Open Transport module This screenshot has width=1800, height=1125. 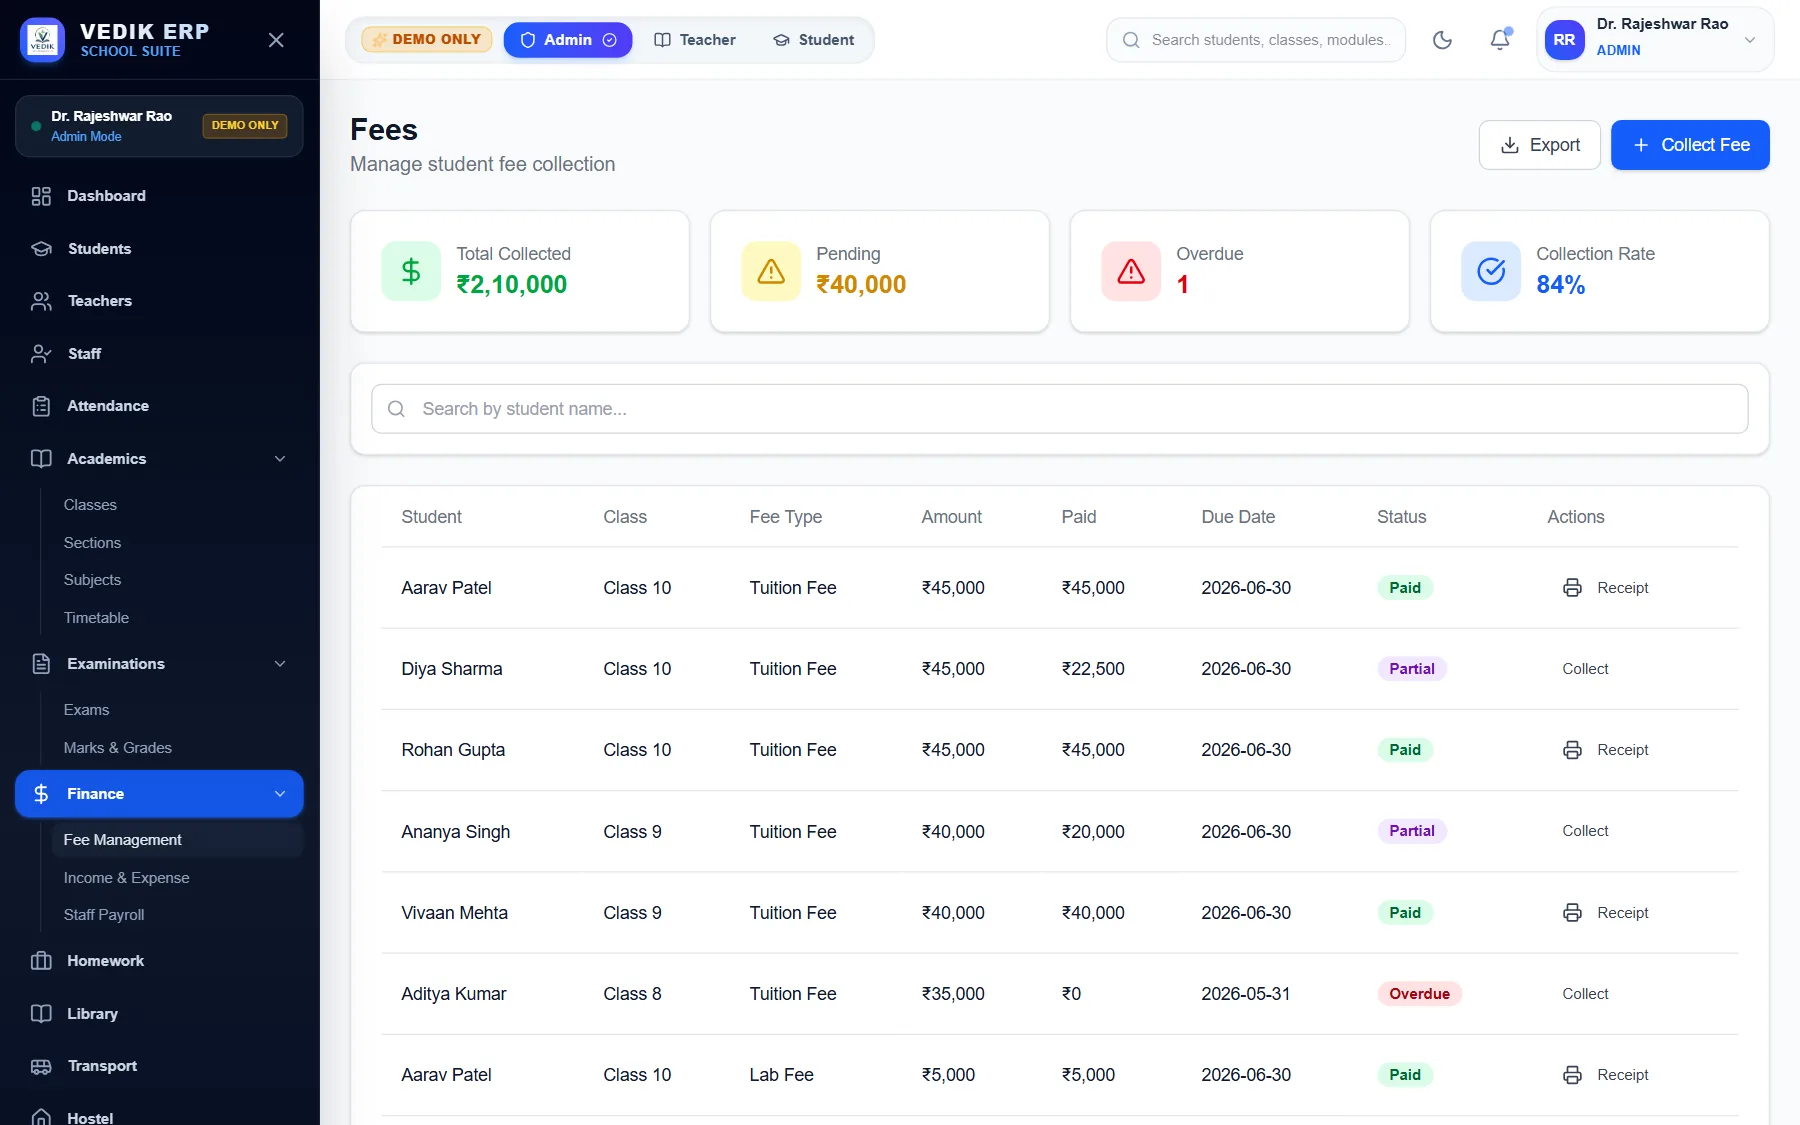159,1066
